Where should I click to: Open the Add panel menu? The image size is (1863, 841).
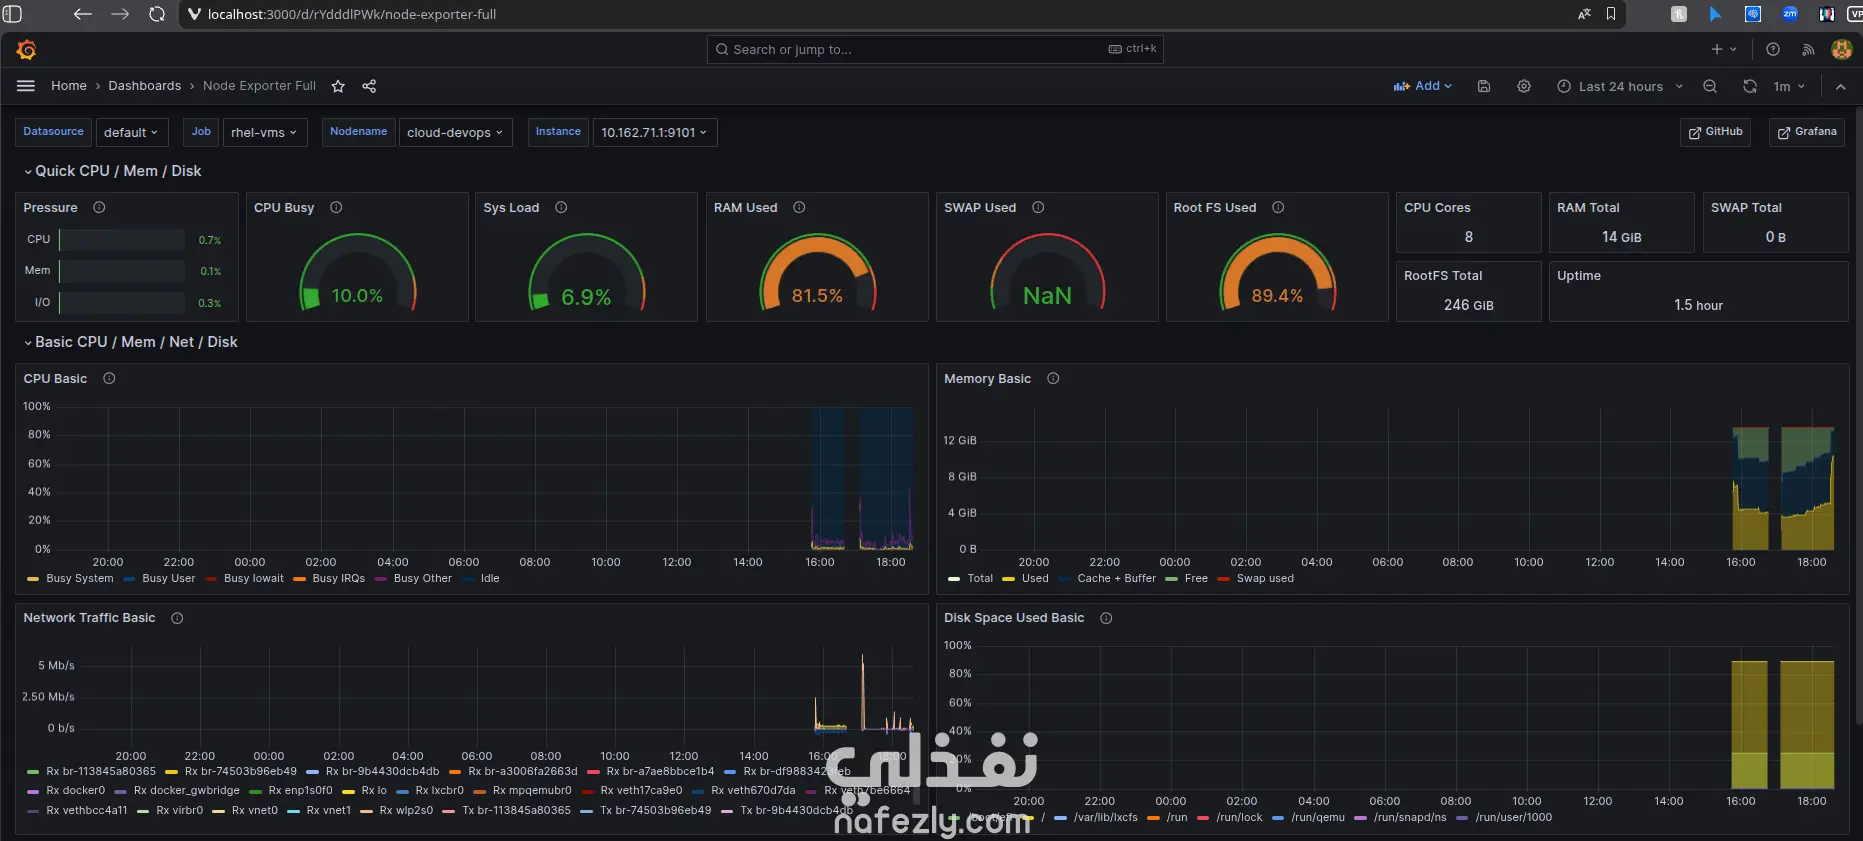click(1422, 86)
